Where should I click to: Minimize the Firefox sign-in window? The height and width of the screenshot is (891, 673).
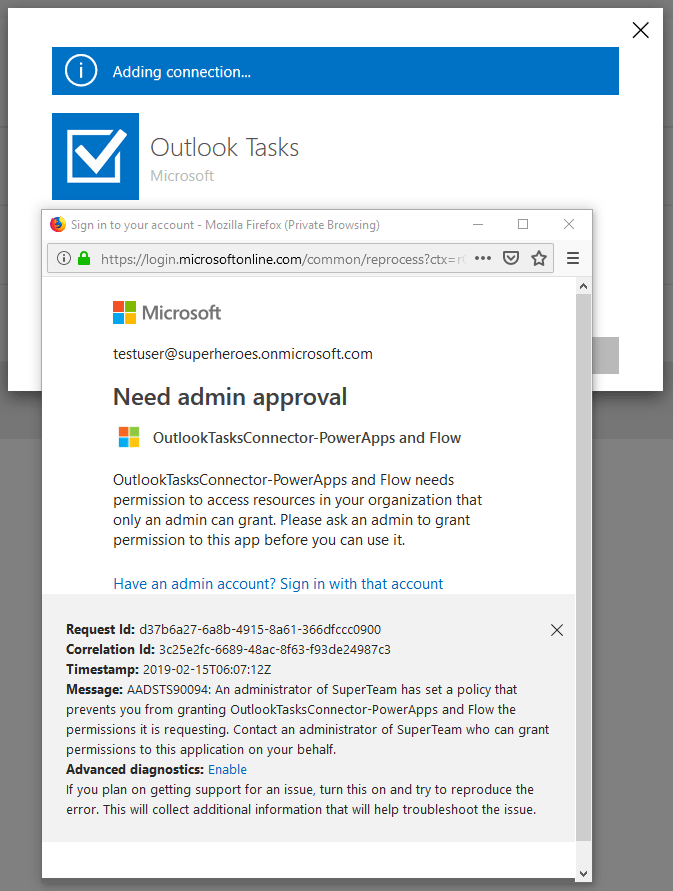[478, 224]
